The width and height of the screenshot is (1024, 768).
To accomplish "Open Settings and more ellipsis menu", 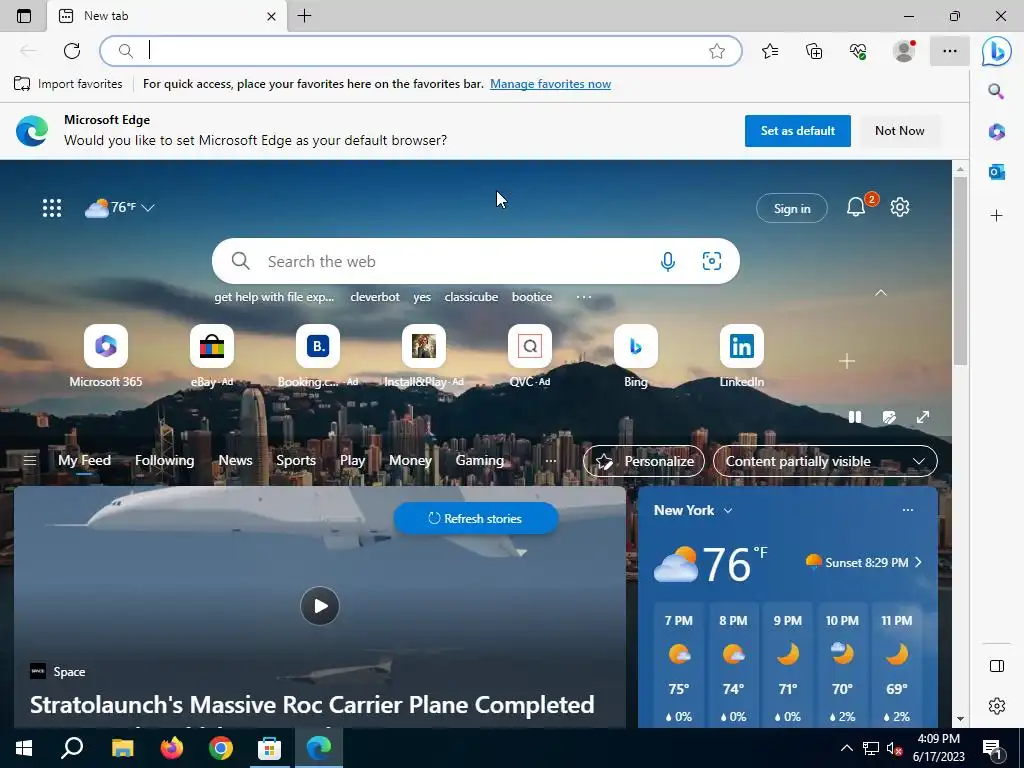I will (950, 51).
